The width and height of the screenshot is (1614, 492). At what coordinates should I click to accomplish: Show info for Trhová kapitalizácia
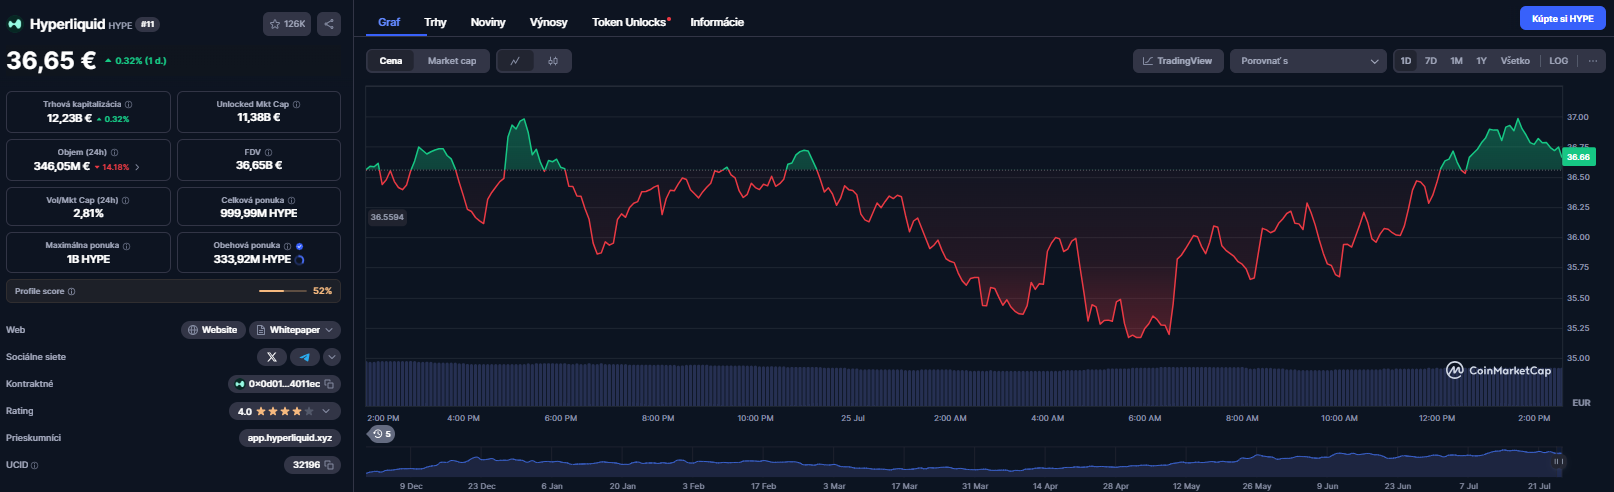click(128, 104)
